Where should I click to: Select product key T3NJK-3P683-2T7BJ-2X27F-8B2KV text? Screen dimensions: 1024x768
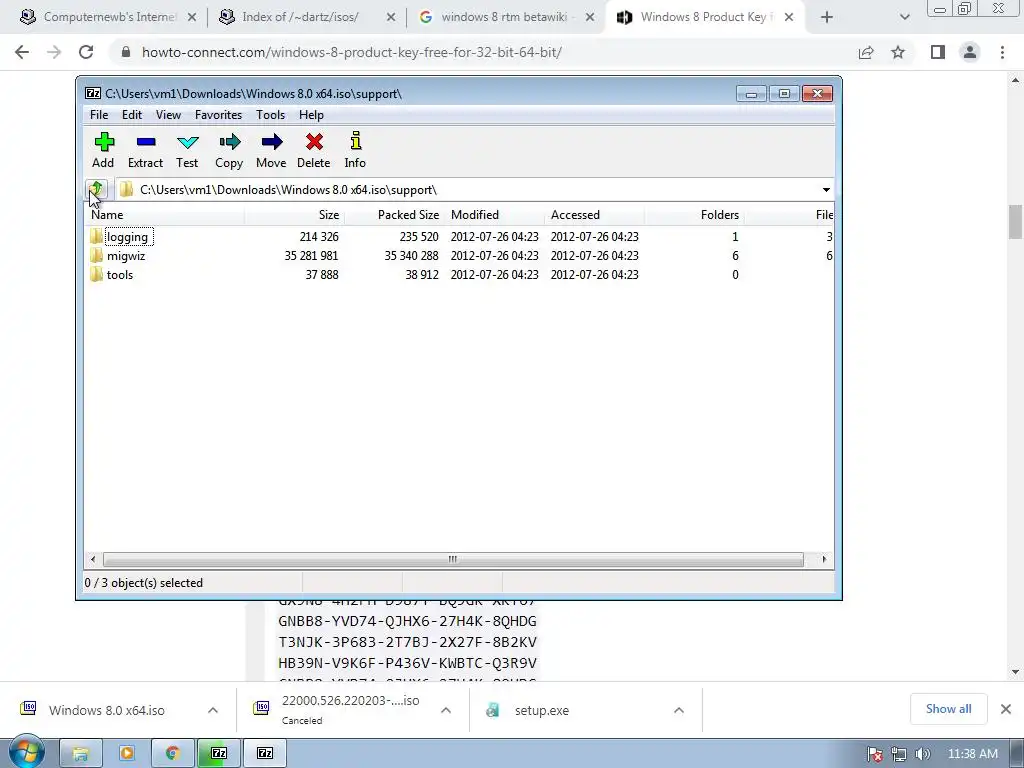pos(408,642)
